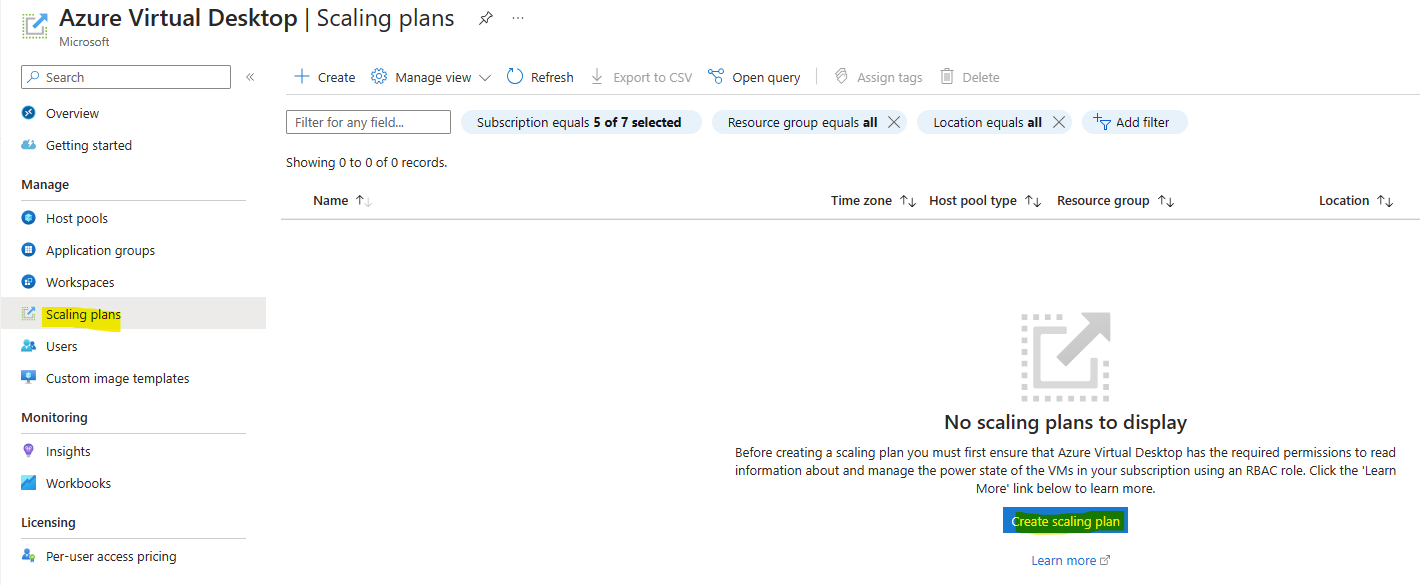Remove the Location equals all filter
Viewport: 1420px width, 585px height.
click(x=1058, y=122)
